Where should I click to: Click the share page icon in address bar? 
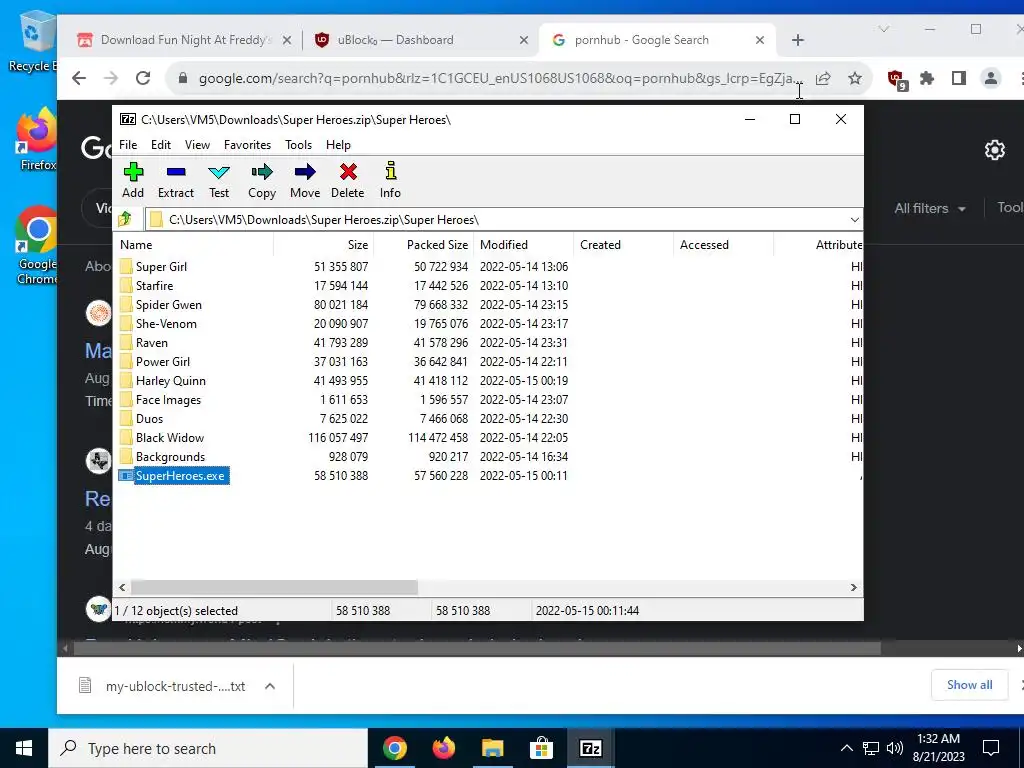[823, 78]
